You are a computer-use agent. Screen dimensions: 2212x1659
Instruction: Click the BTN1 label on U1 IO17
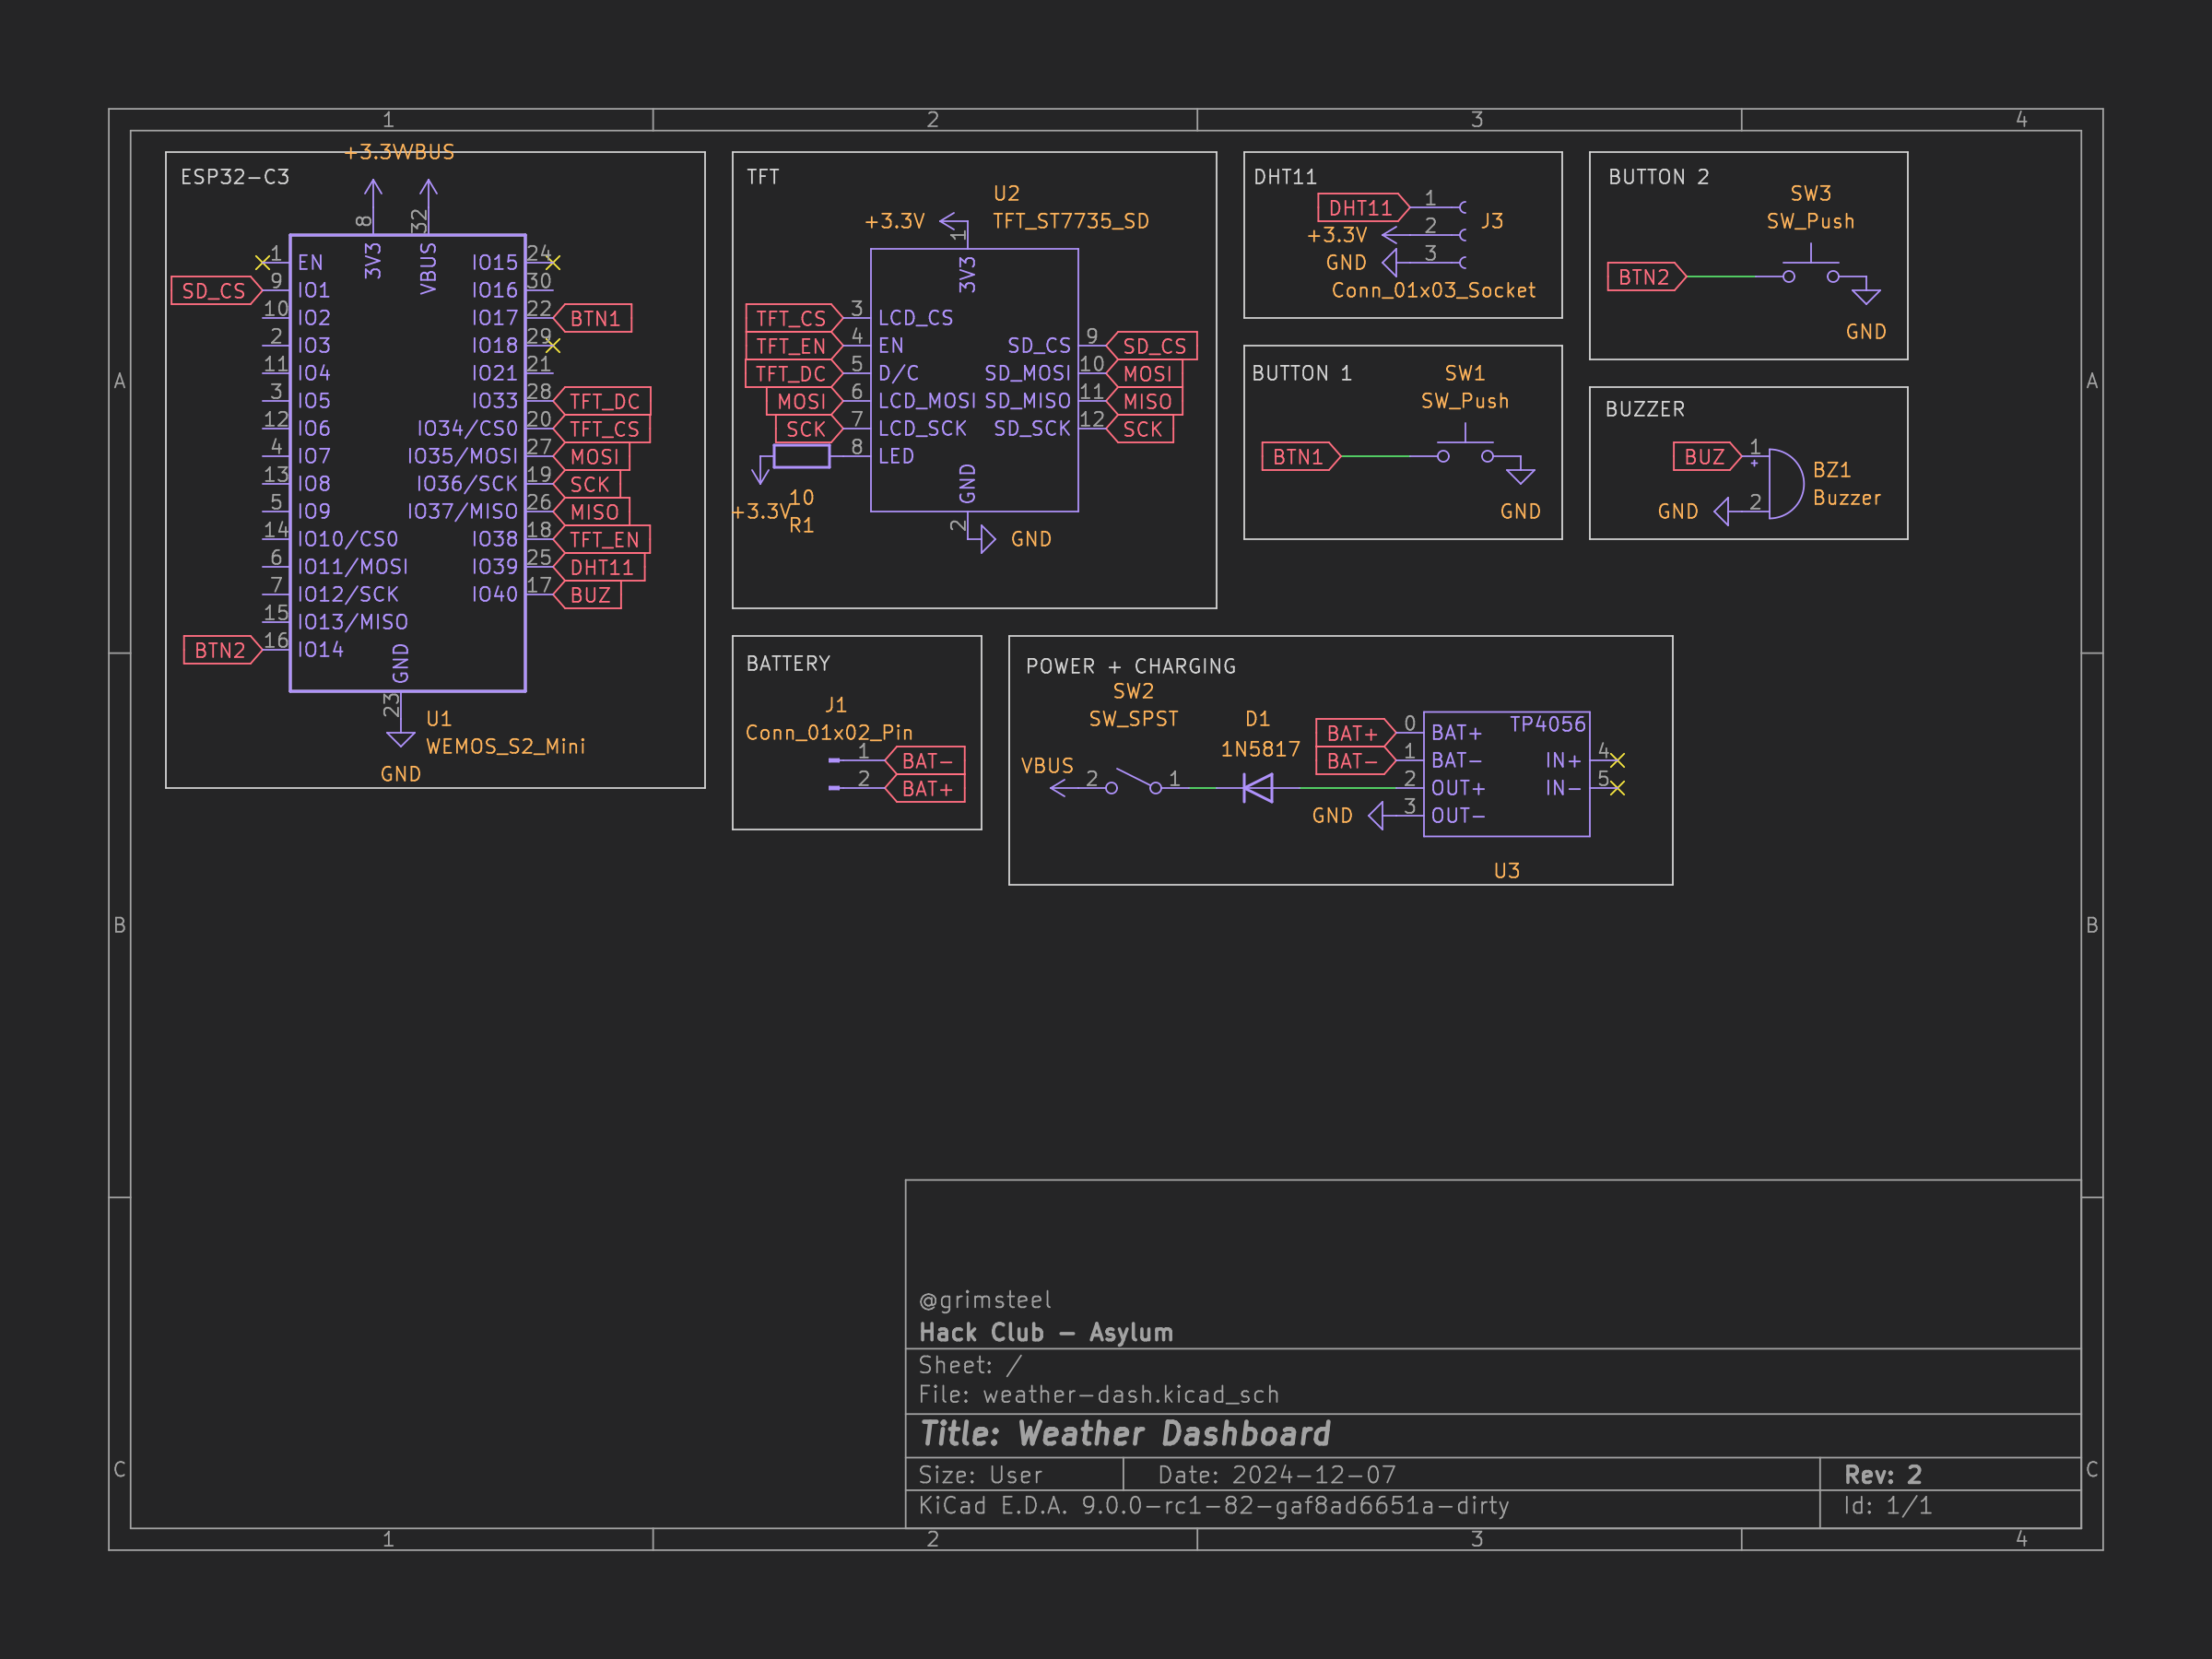[x=593, y=319]
